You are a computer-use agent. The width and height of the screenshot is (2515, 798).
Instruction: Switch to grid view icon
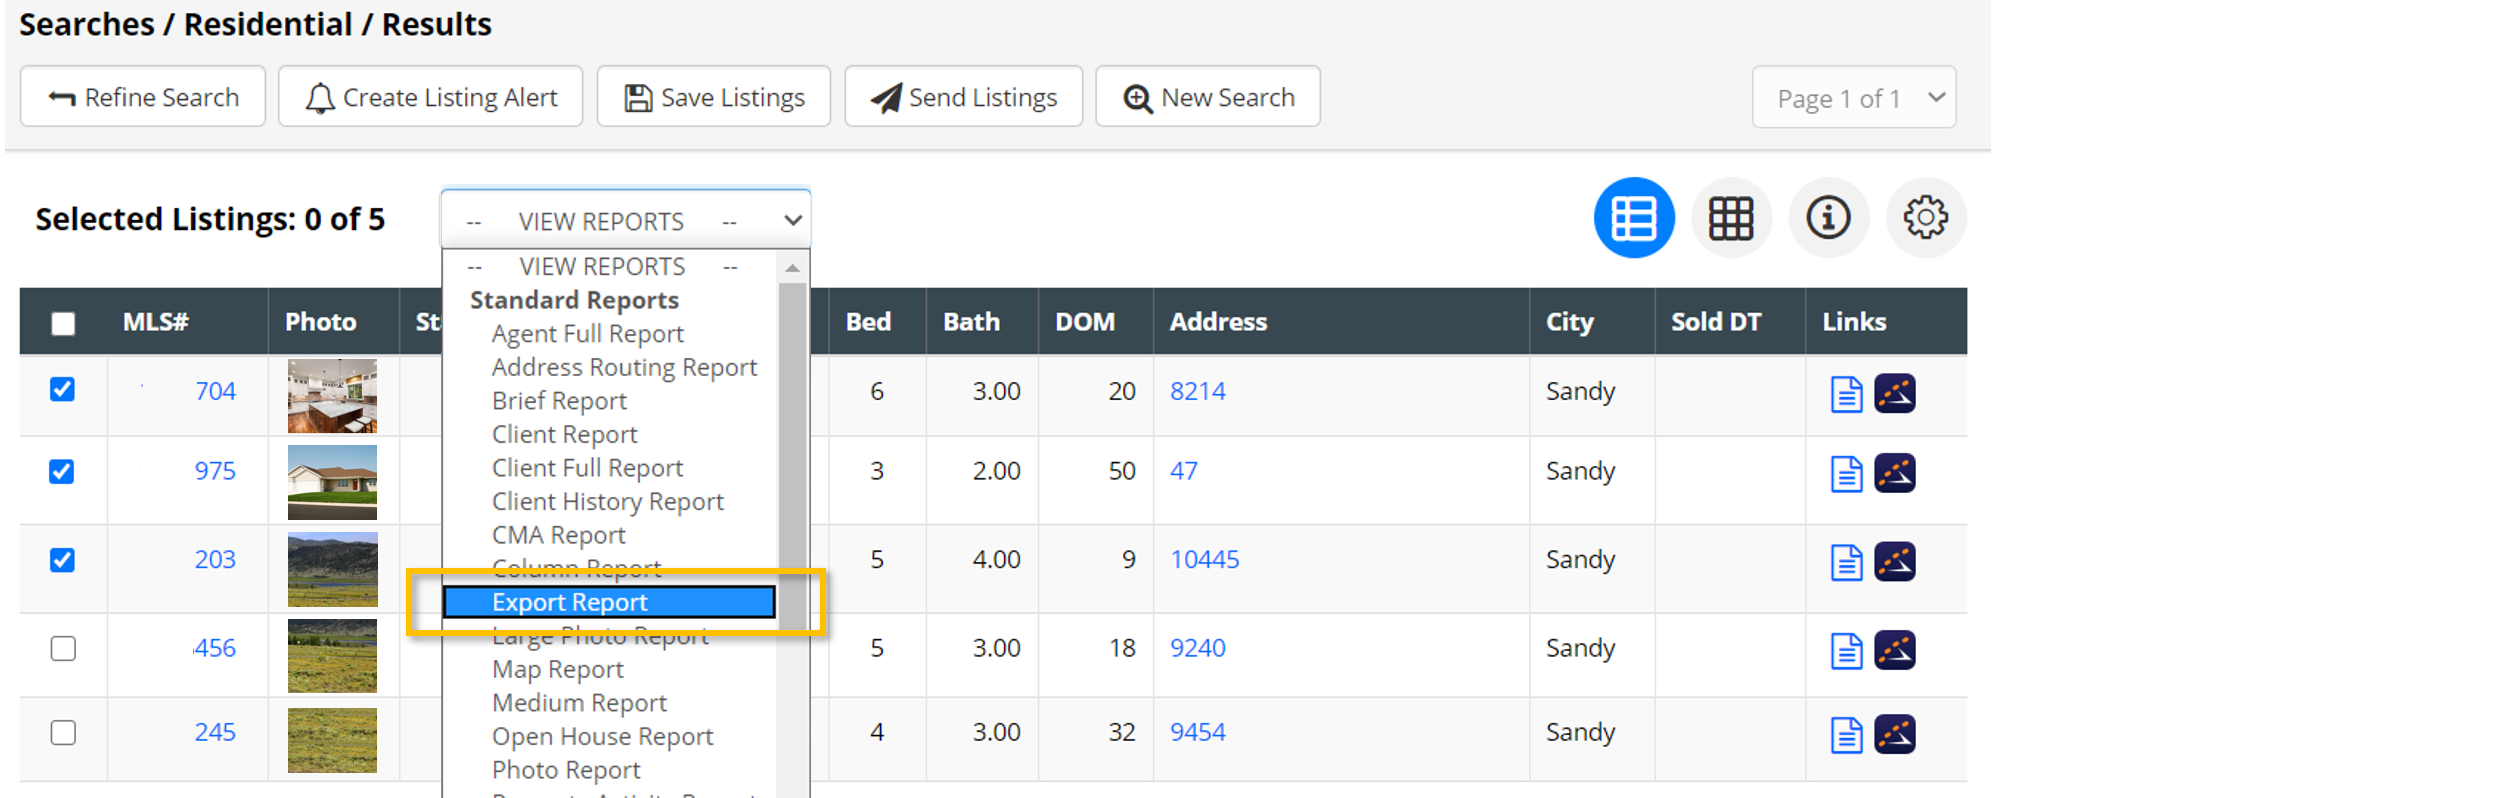click(1731, 218)
